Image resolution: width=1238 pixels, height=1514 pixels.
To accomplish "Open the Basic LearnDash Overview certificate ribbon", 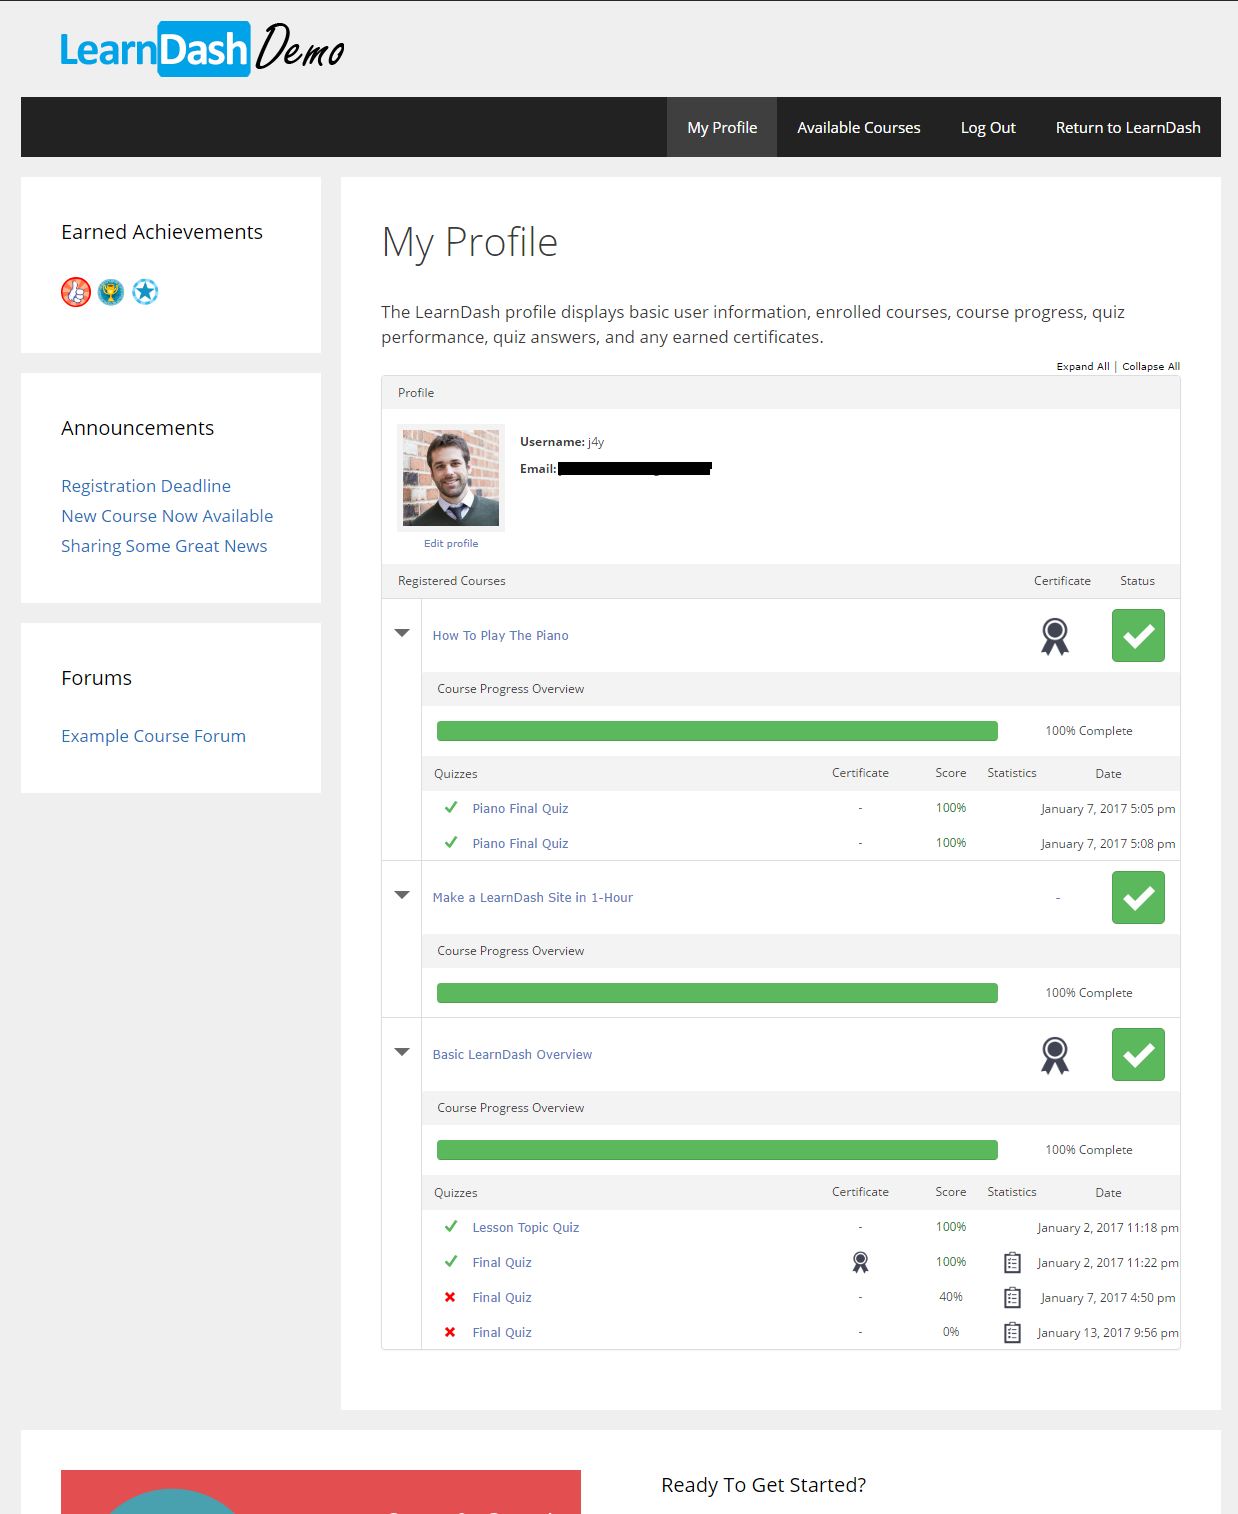I will [1054, 1055].
